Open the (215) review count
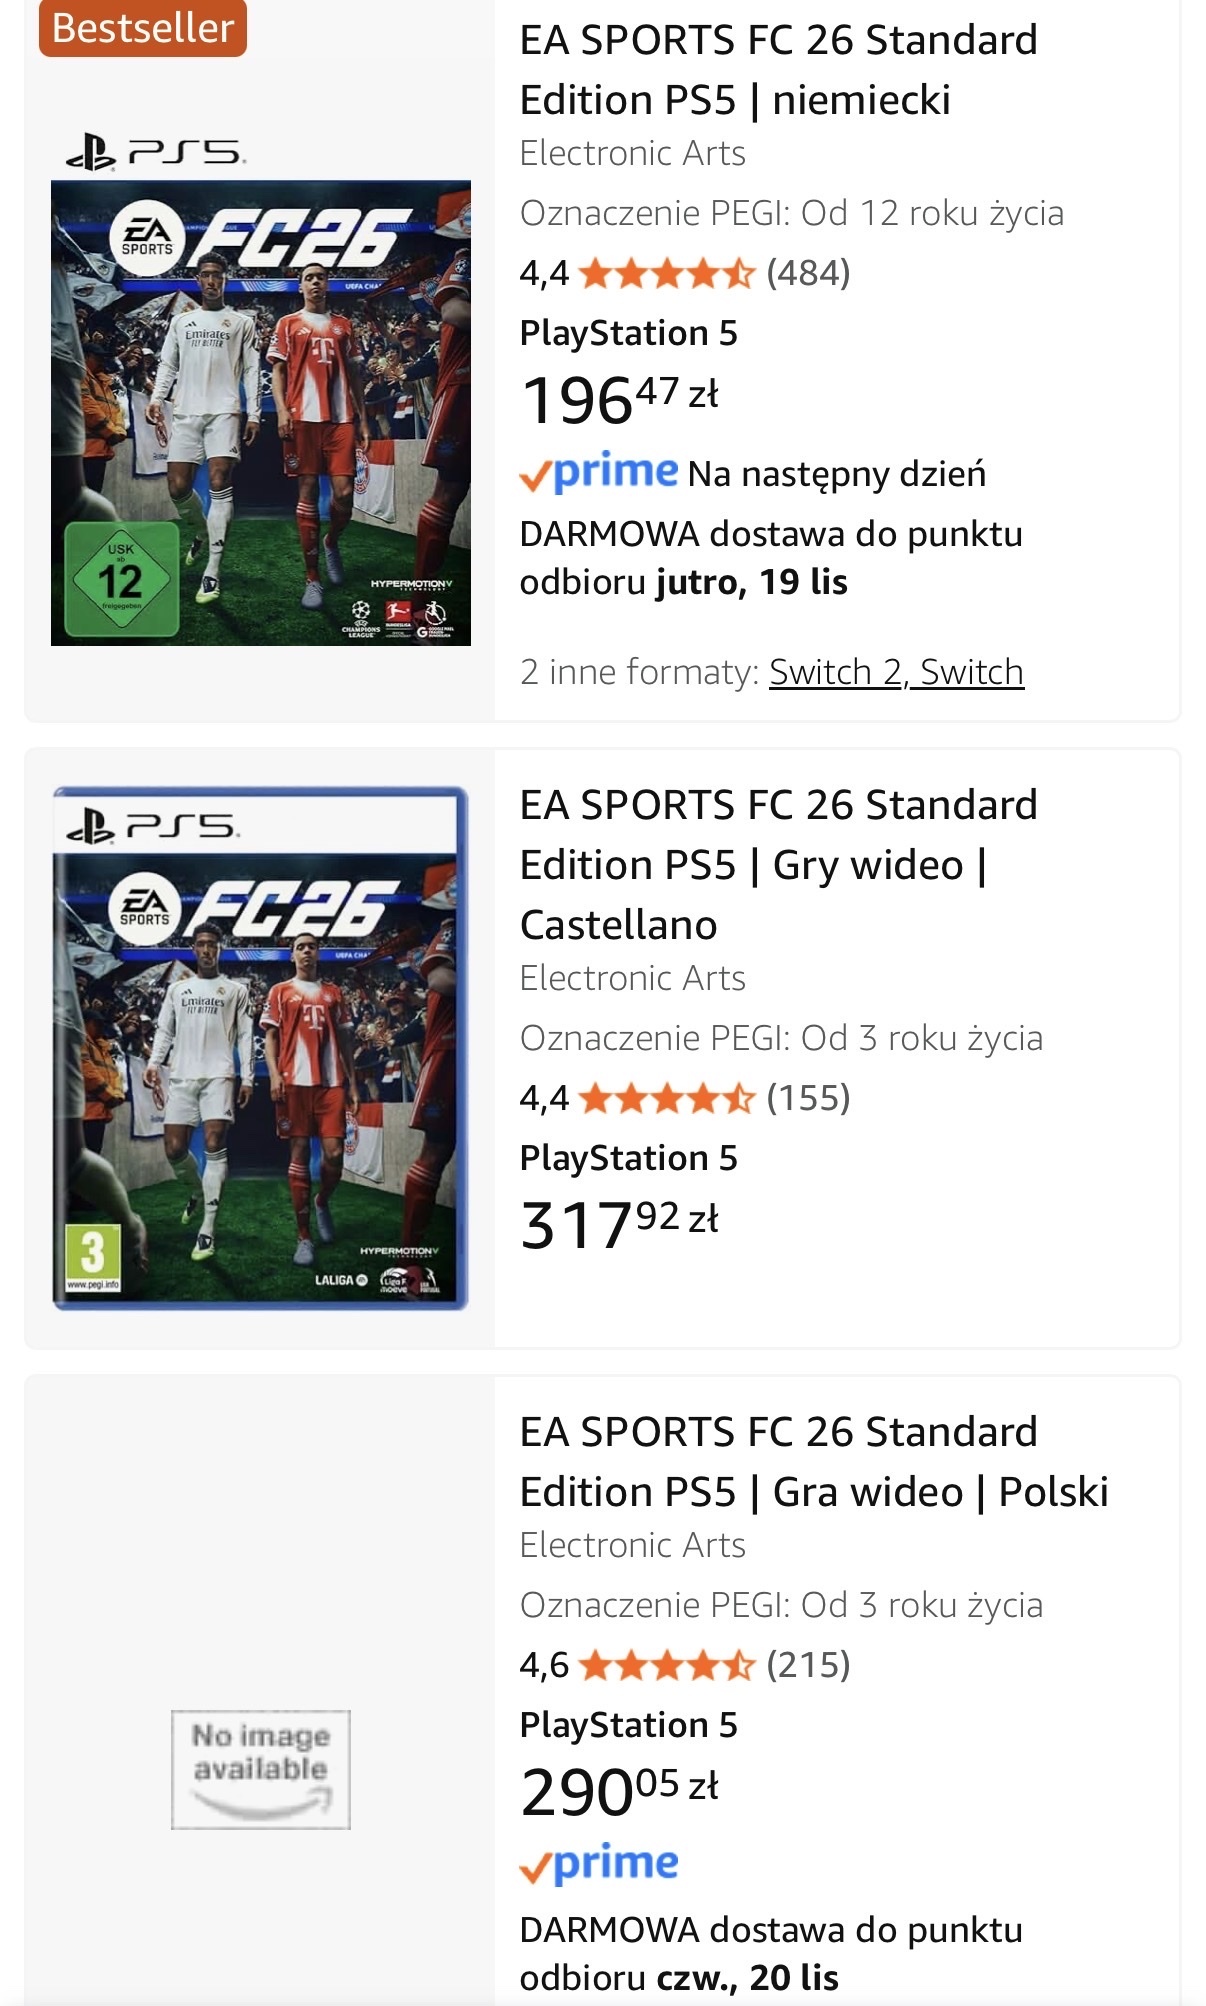Screen dimensions: 1206x2006 [808, 1664]
